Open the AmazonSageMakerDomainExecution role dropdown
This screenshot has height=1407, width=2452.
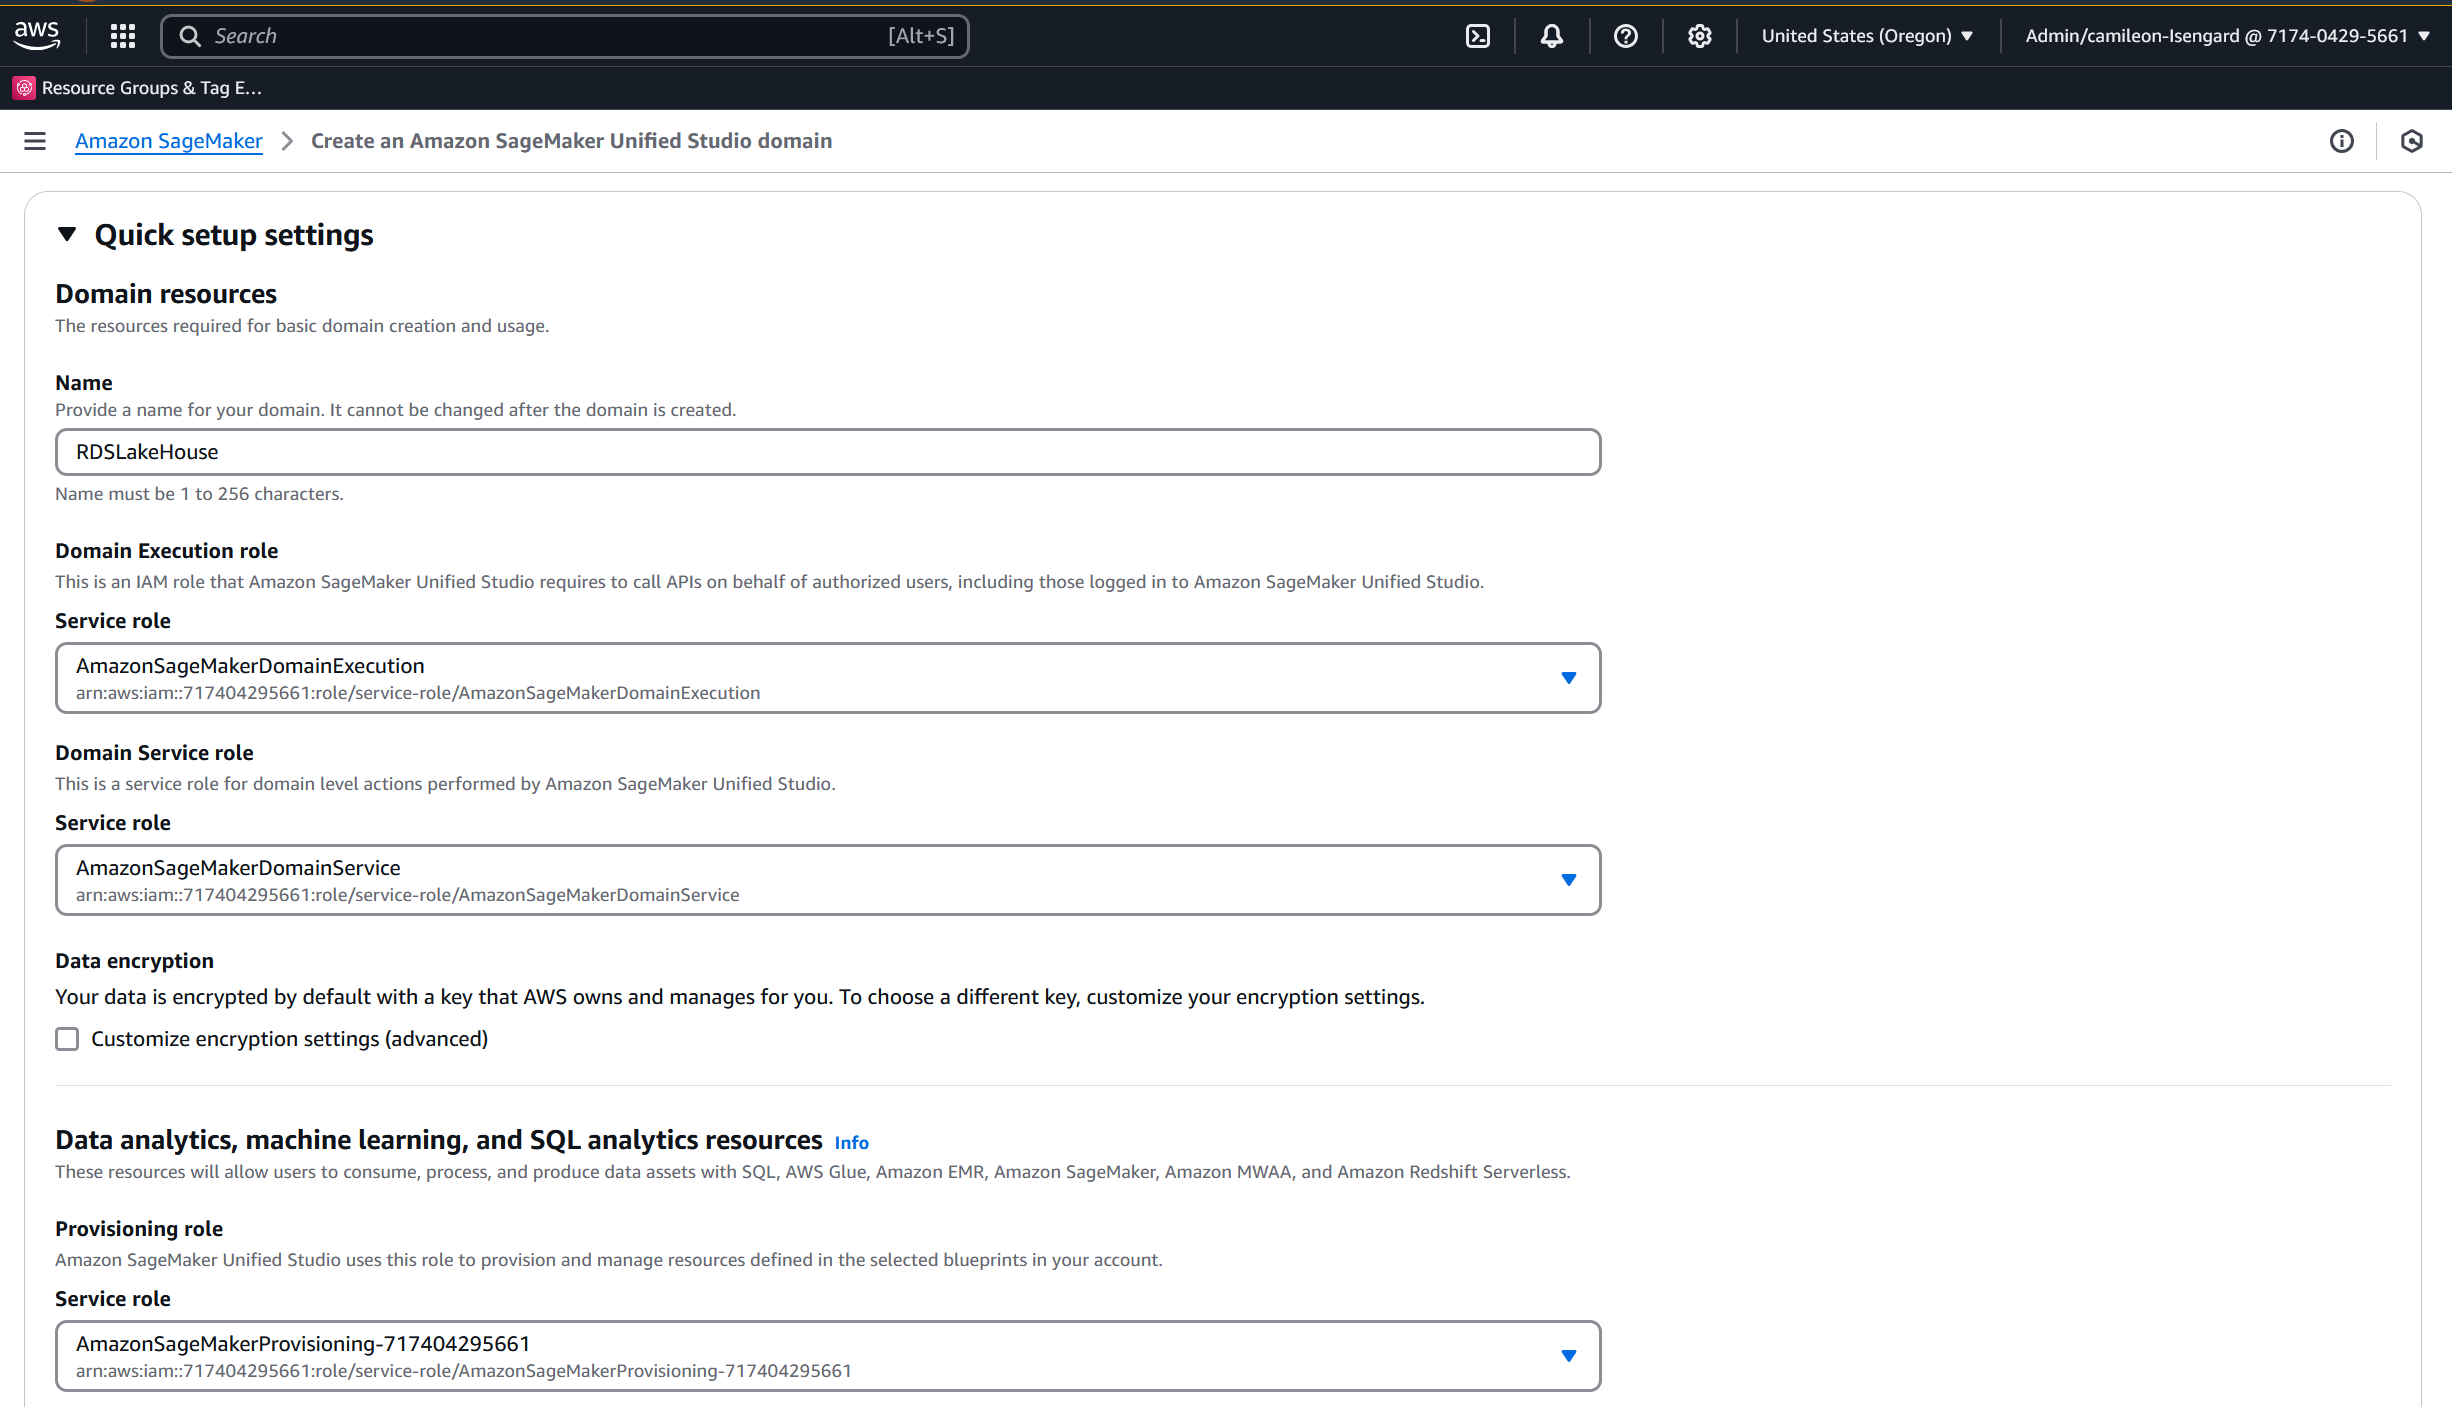(827, 678)
